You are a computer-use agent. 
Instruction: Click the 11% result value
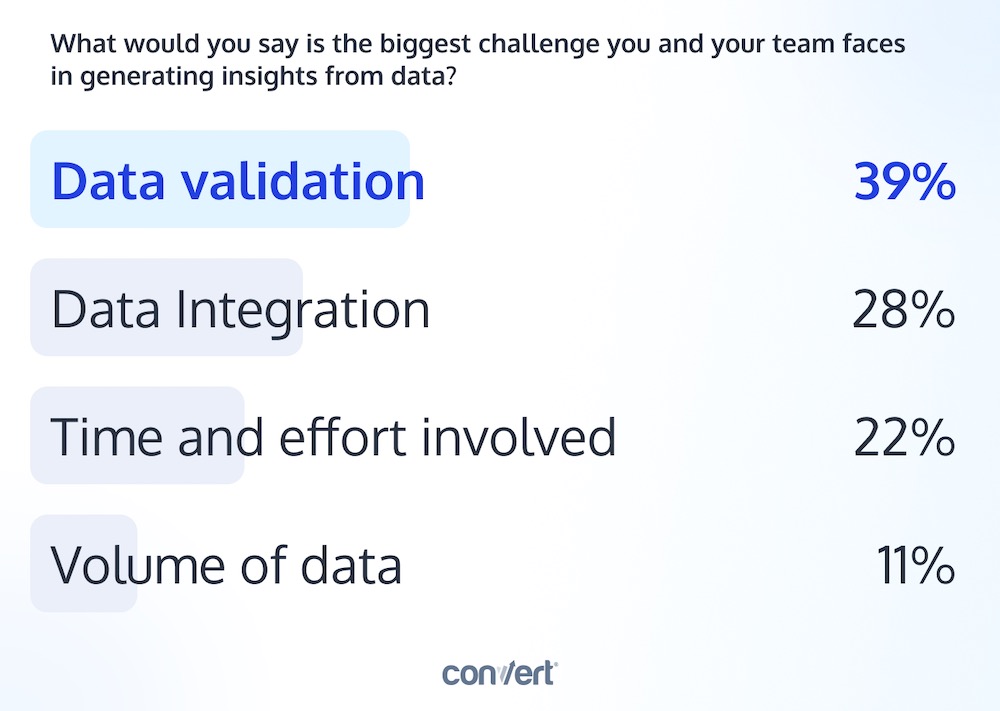(916, 565)
